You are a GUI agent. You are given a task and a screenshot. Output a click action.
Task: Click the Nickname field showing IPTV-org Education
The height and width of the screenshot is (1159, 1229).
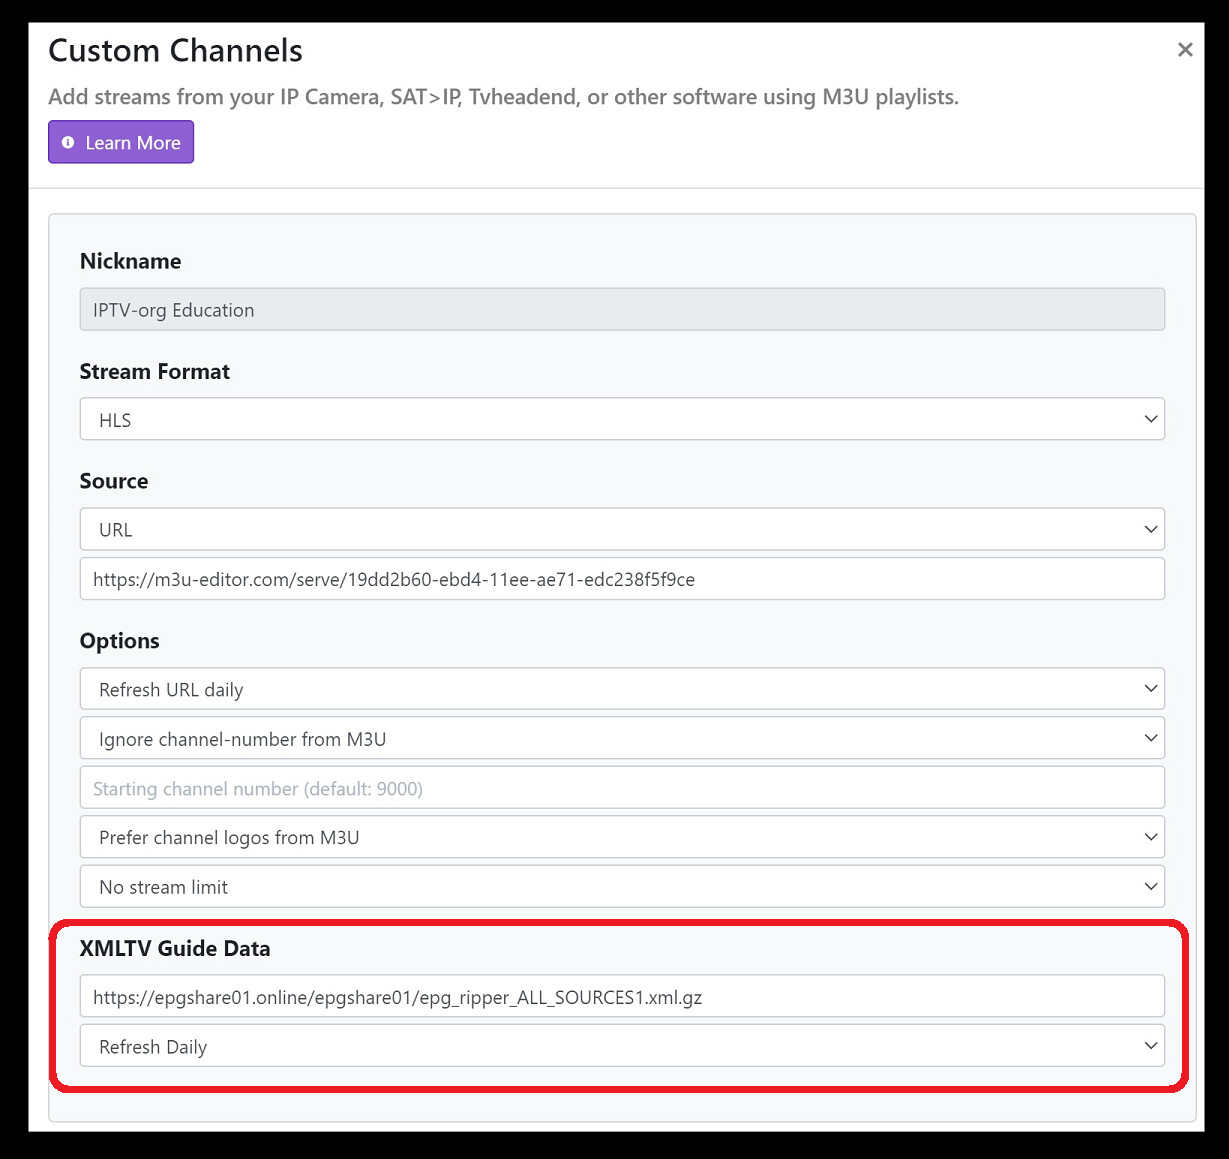coord(620,309)
